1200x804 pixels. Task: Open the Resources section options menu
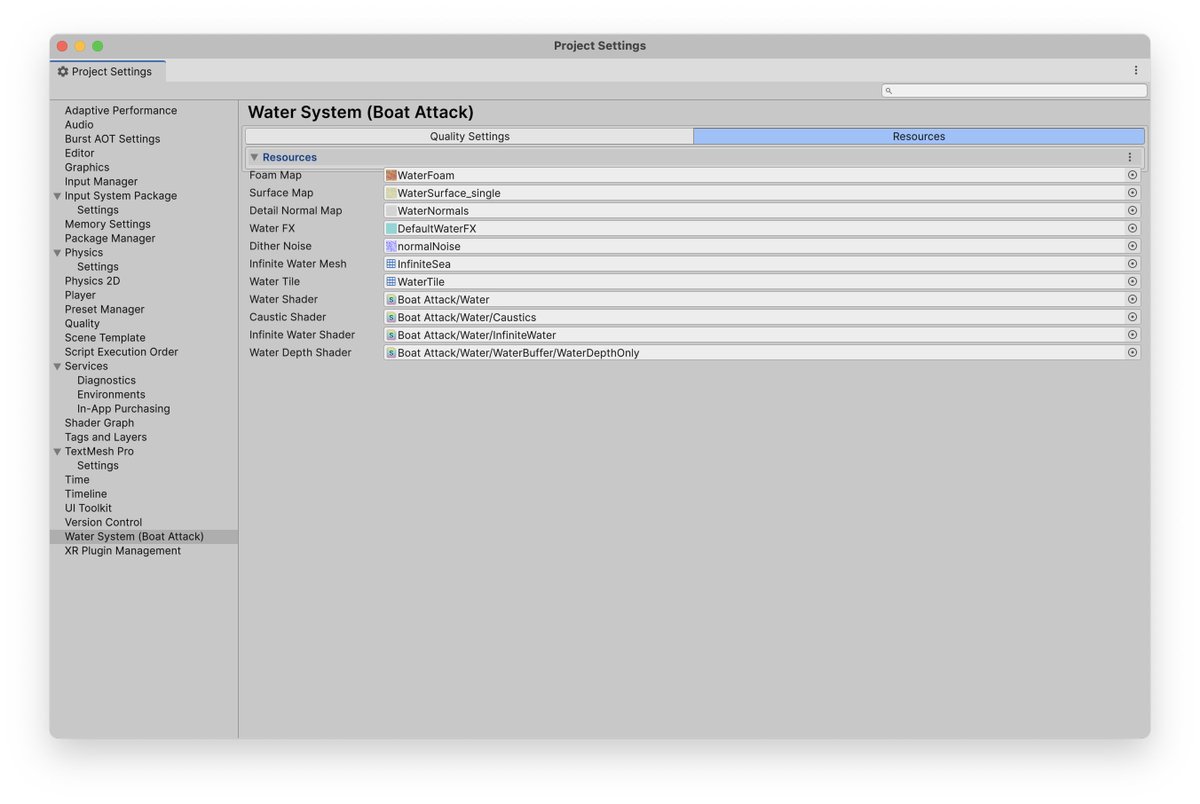[1130, 157]
